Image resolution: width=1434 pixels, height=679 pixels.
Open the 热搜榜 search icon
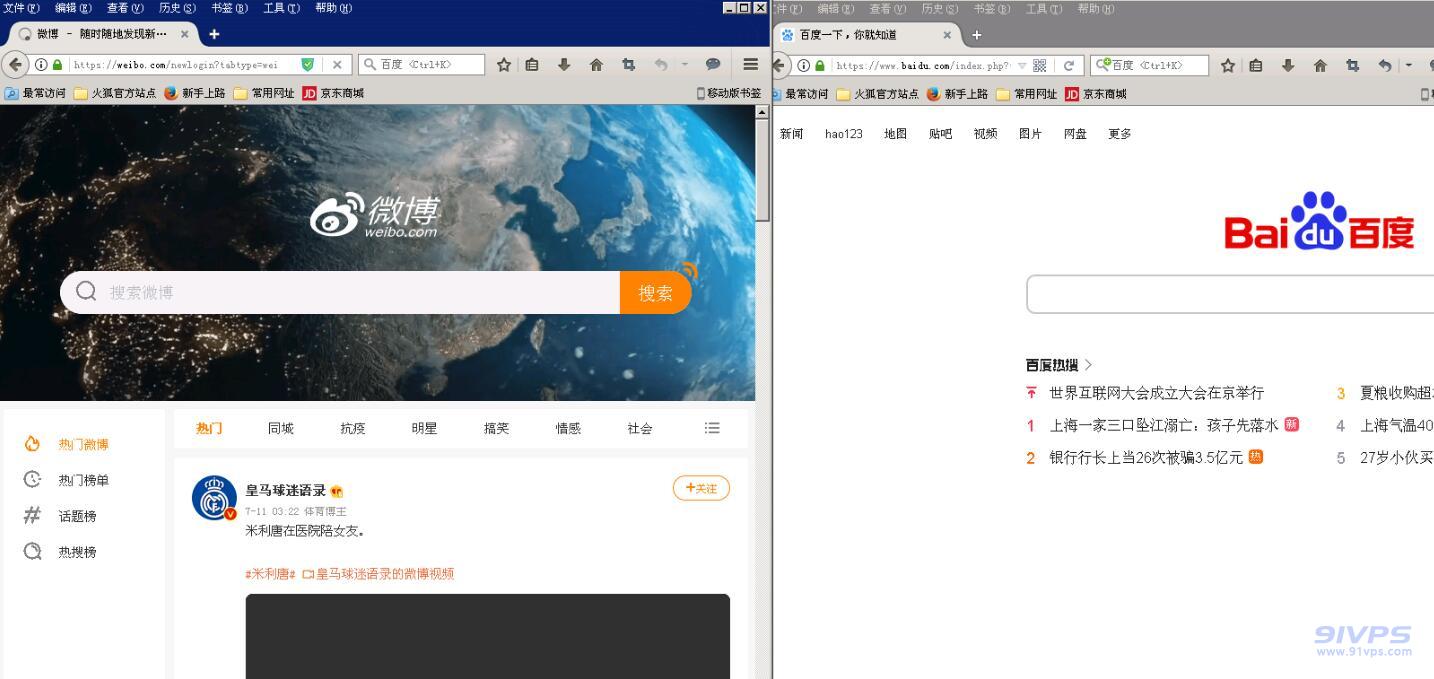point(32,551)
